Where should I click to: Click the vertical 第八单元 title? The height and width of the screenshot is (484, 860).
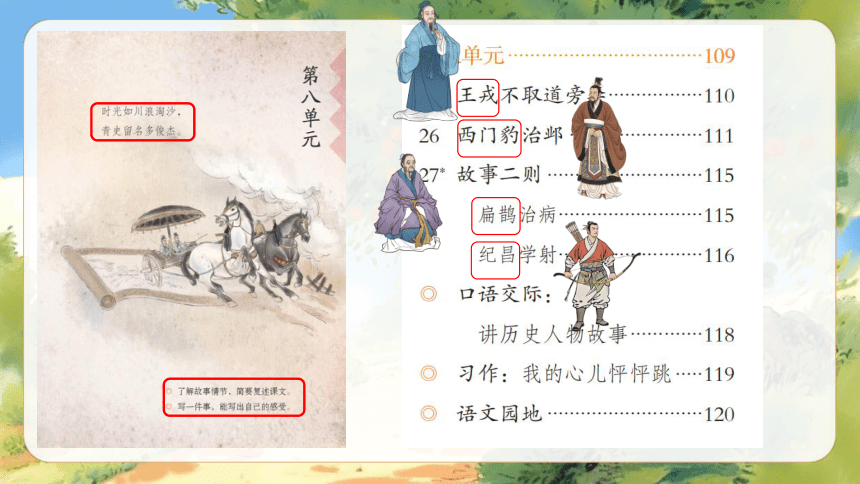[x=310, y=106]
